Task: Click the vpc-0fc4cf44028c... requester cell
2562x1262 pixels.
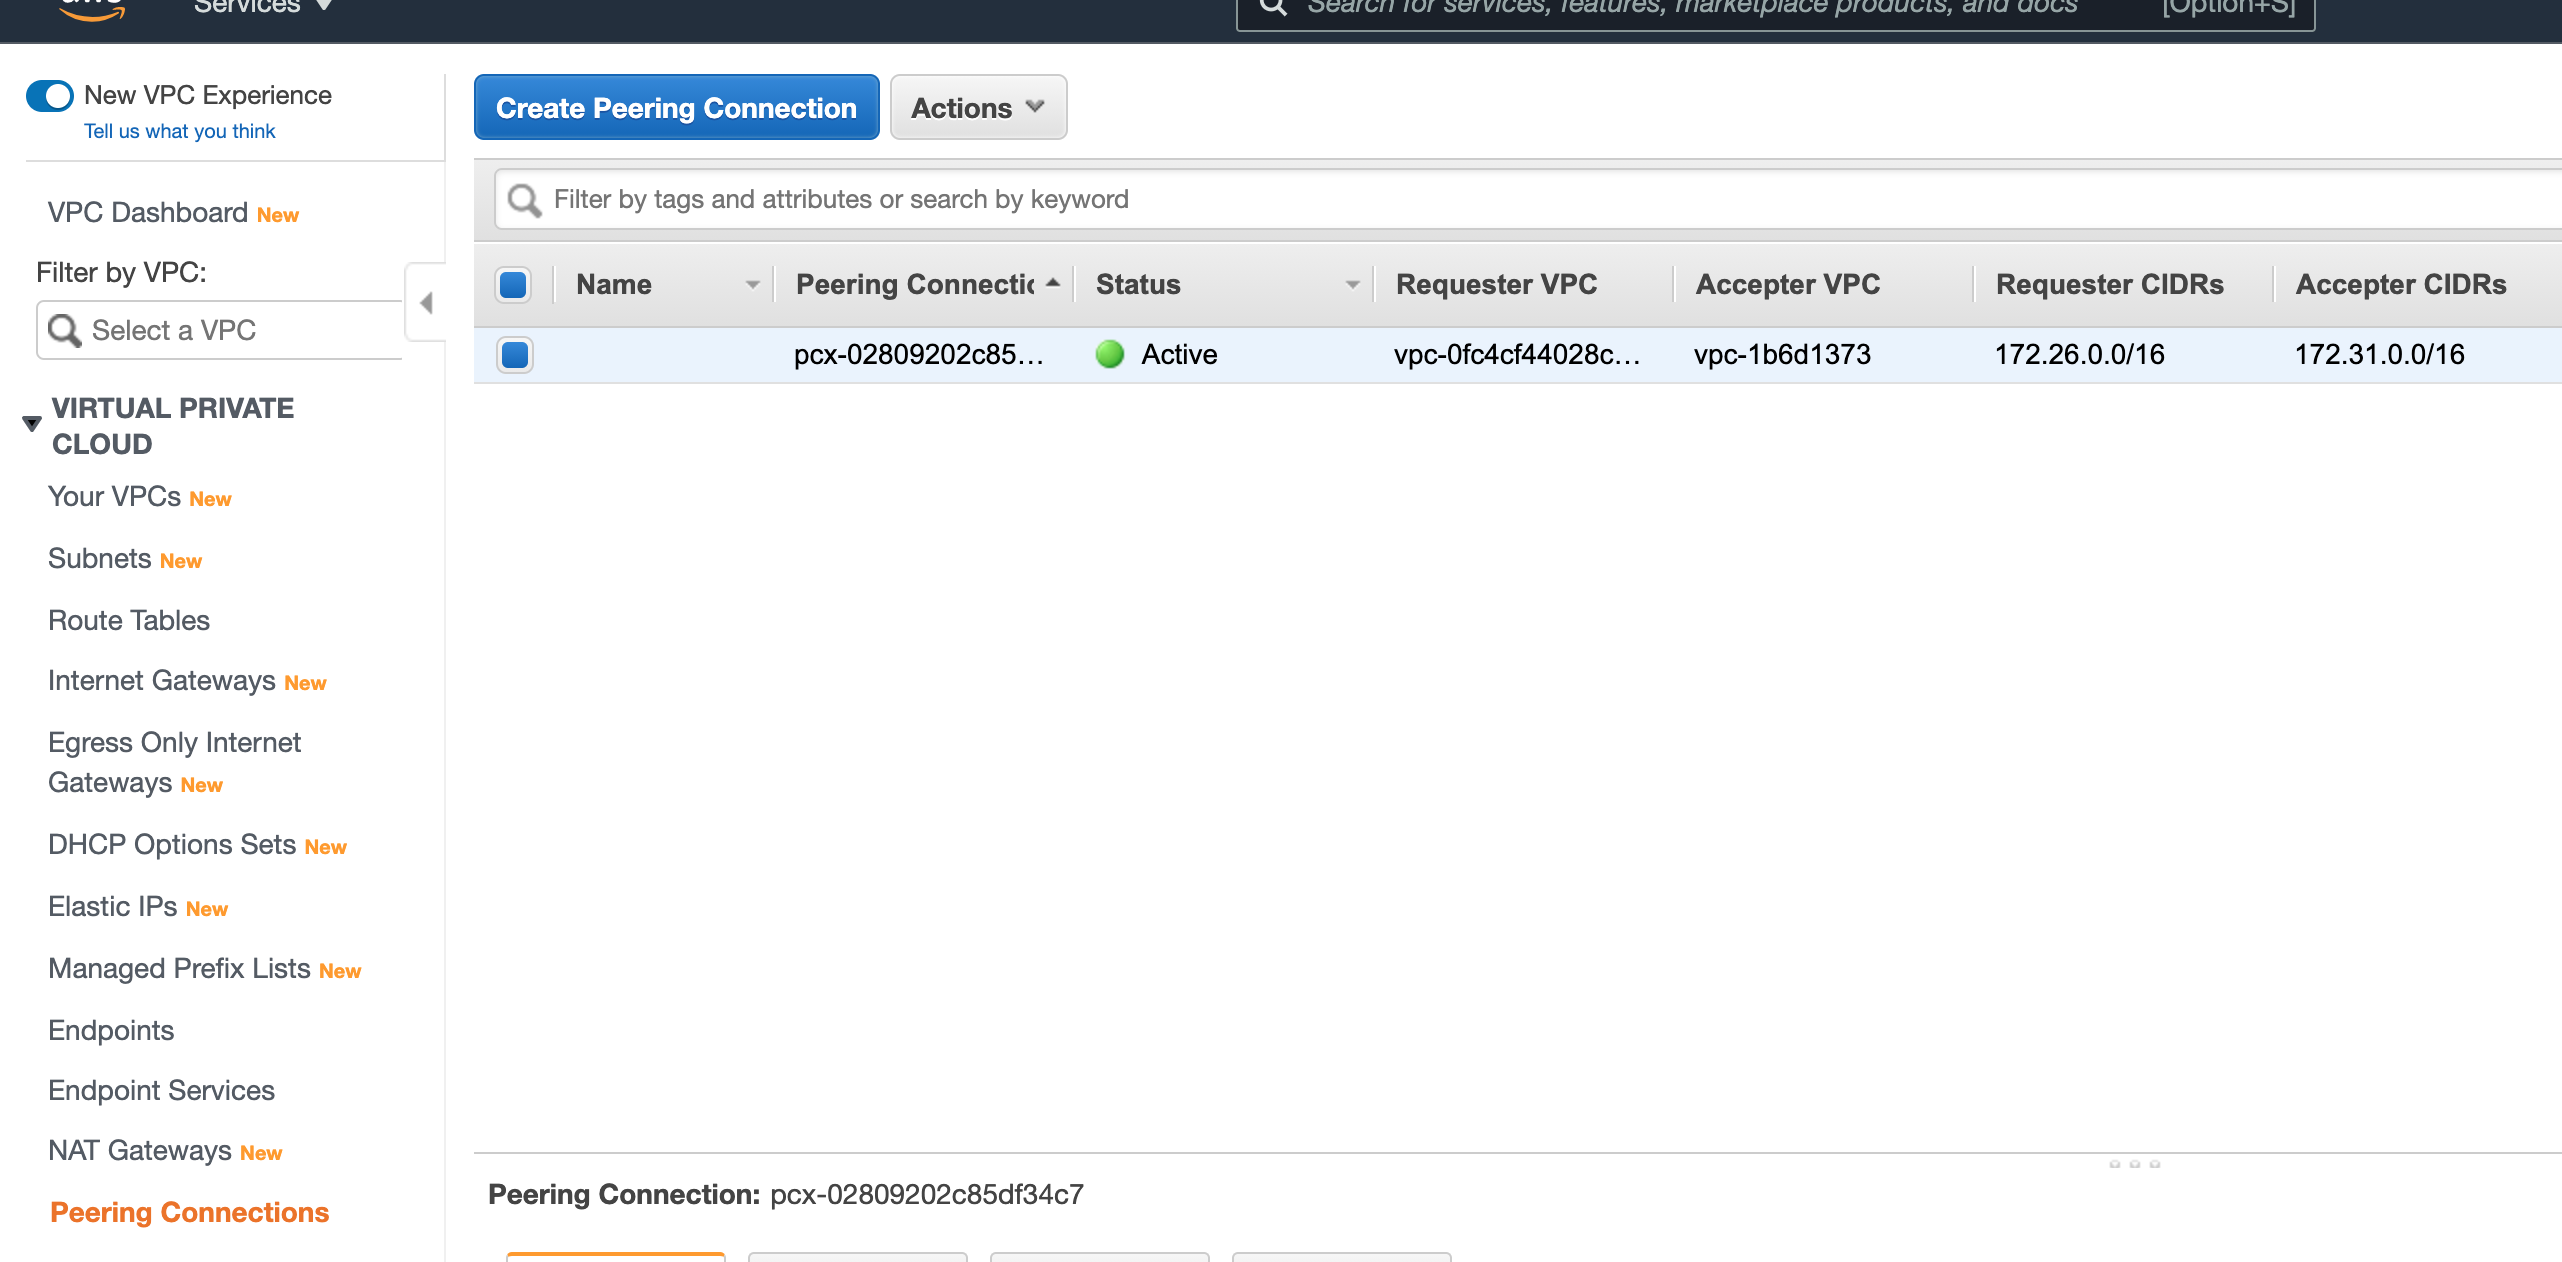Action: [x=1517, y=354]
